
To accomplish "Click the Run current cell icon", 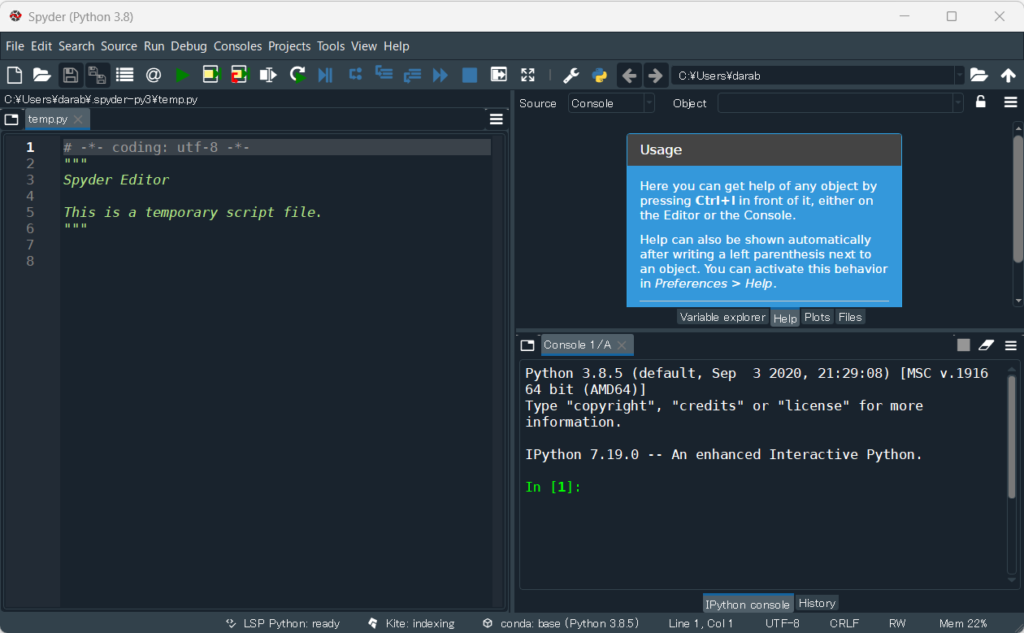I will (211, 75).
